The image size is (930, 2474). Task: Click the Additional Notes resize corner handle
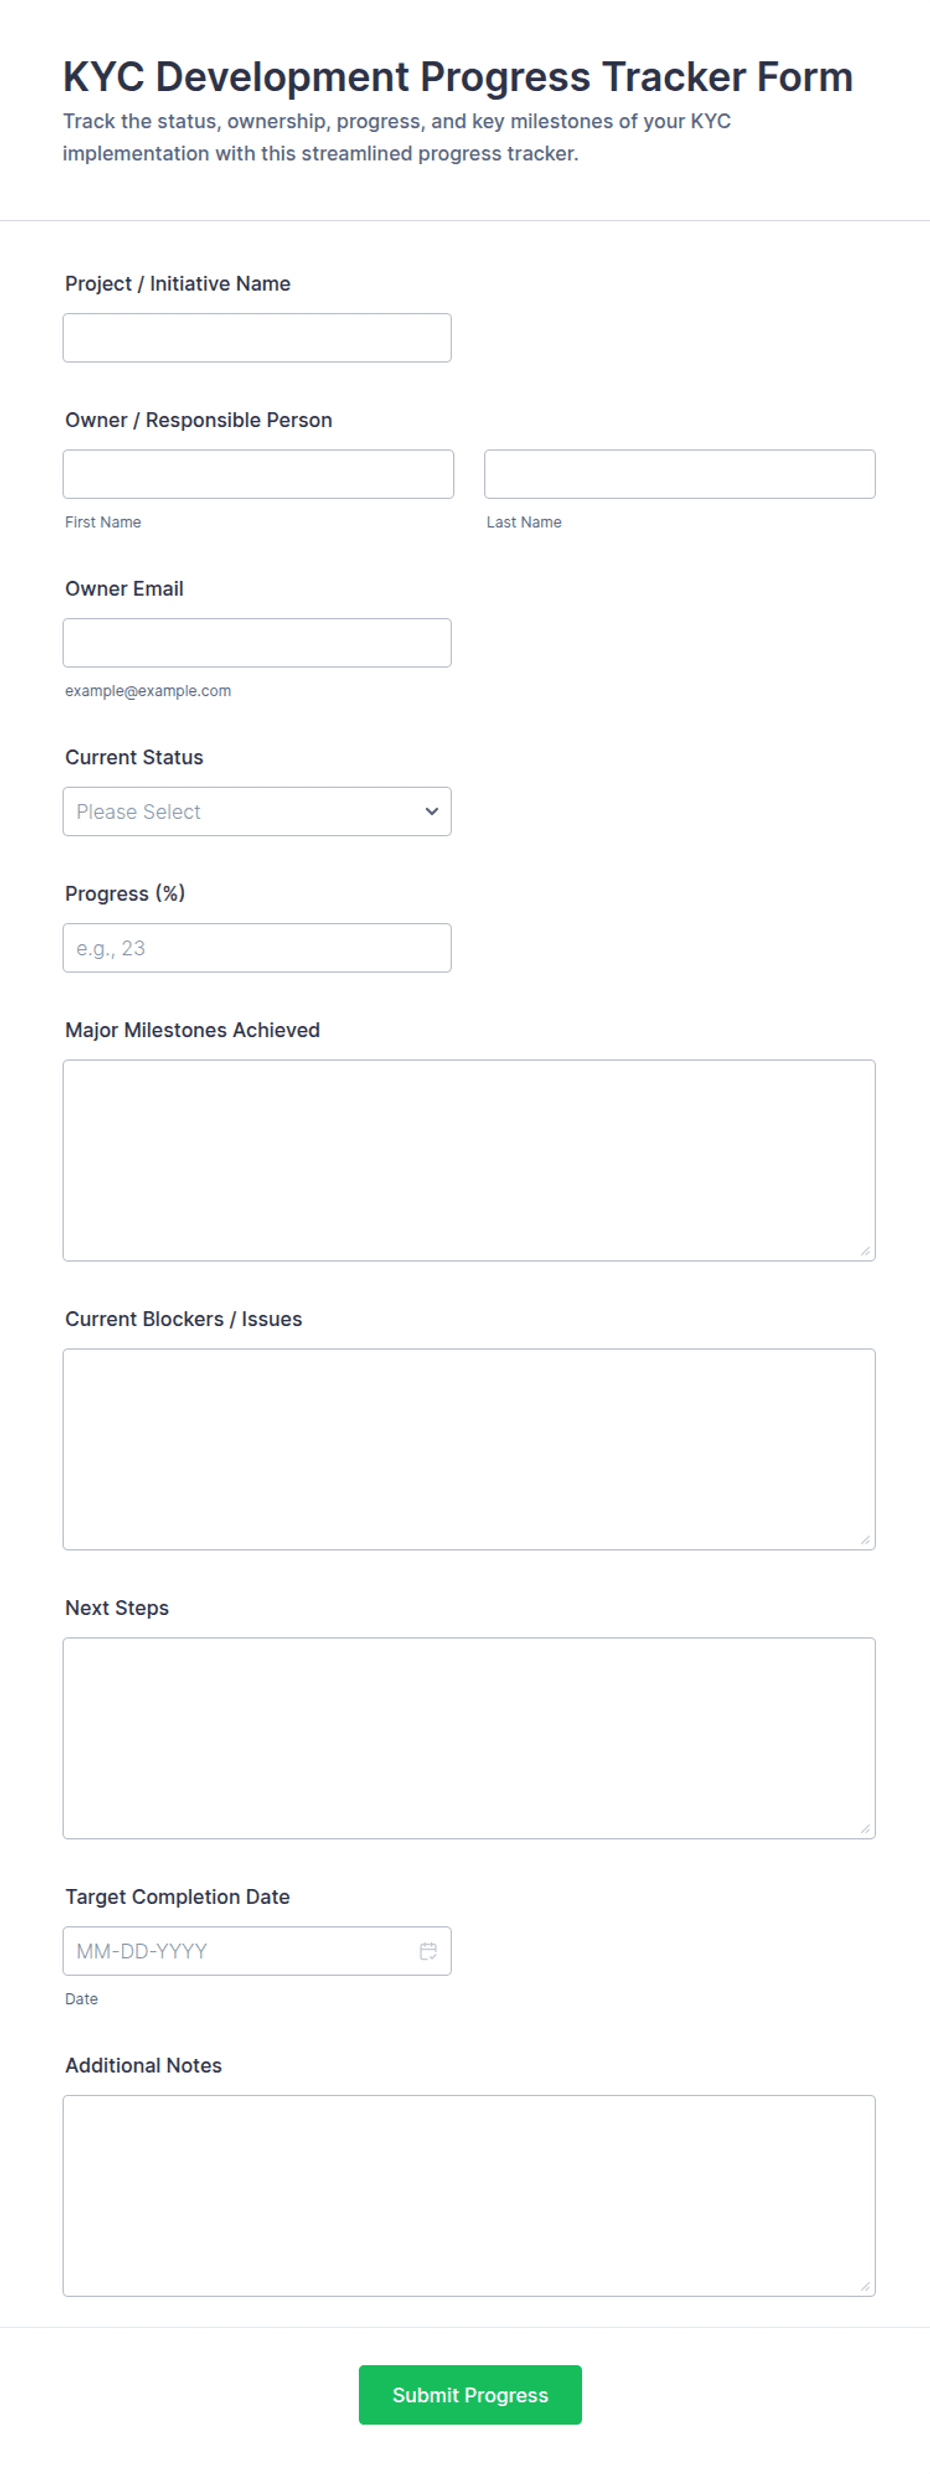[865, 2286]
